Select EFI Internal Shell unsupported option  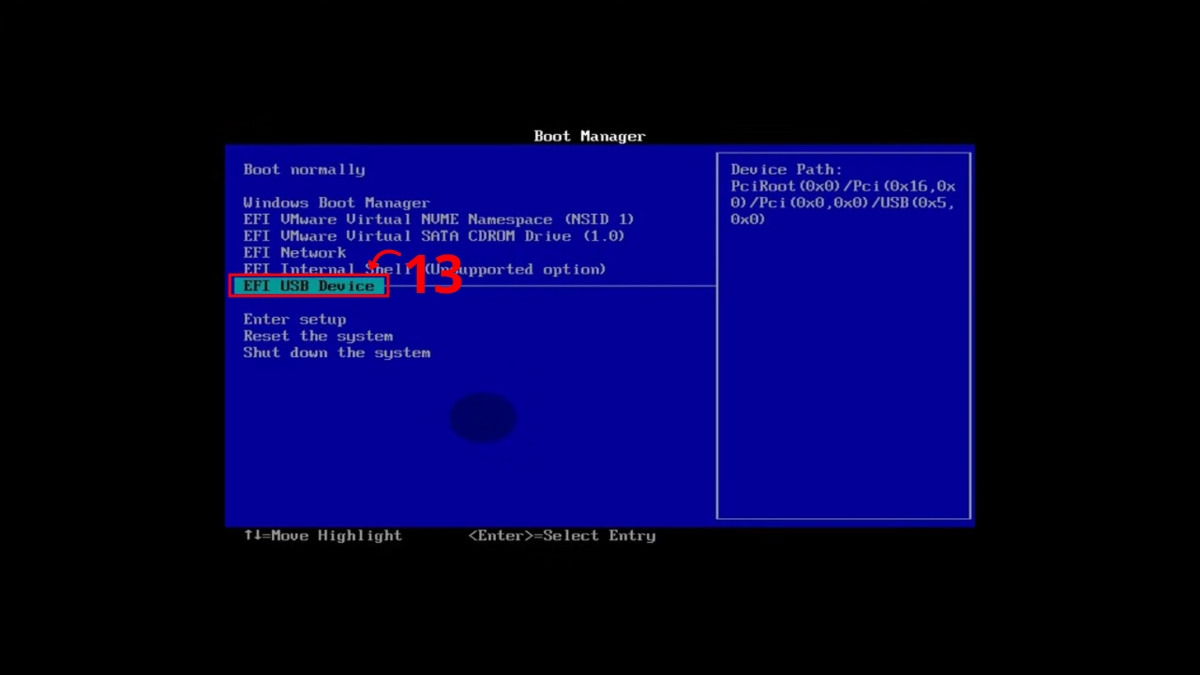click(x=424, y=269)
